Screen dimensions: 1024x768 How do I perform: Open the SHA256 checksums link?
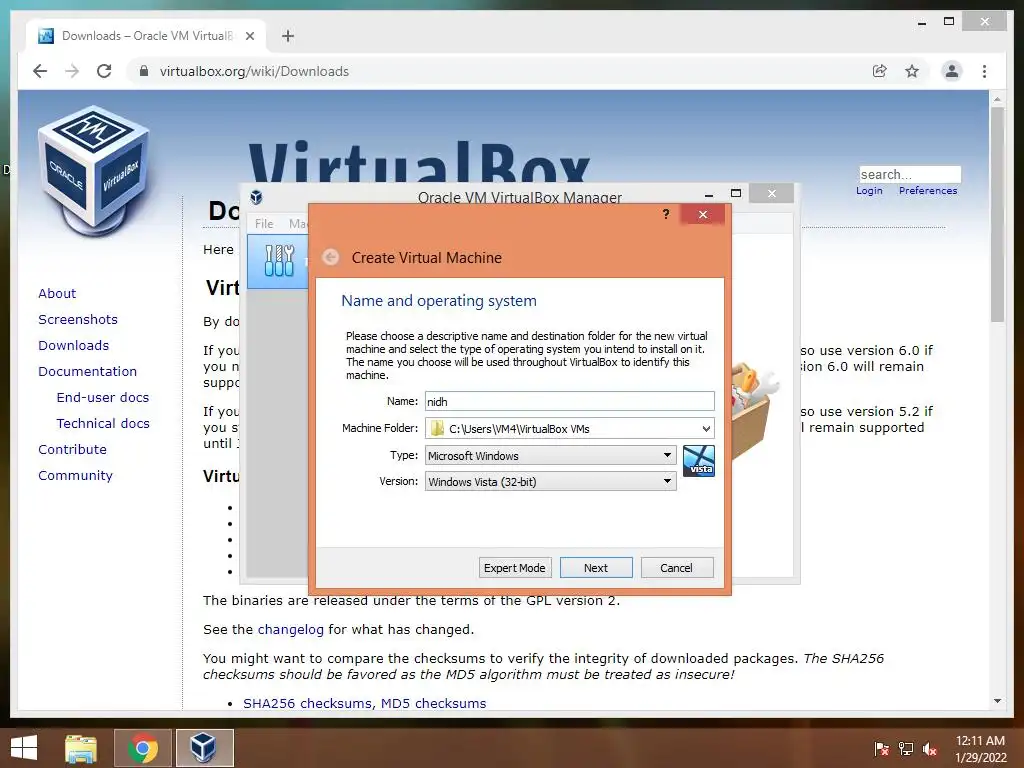(x=308, y=703)
